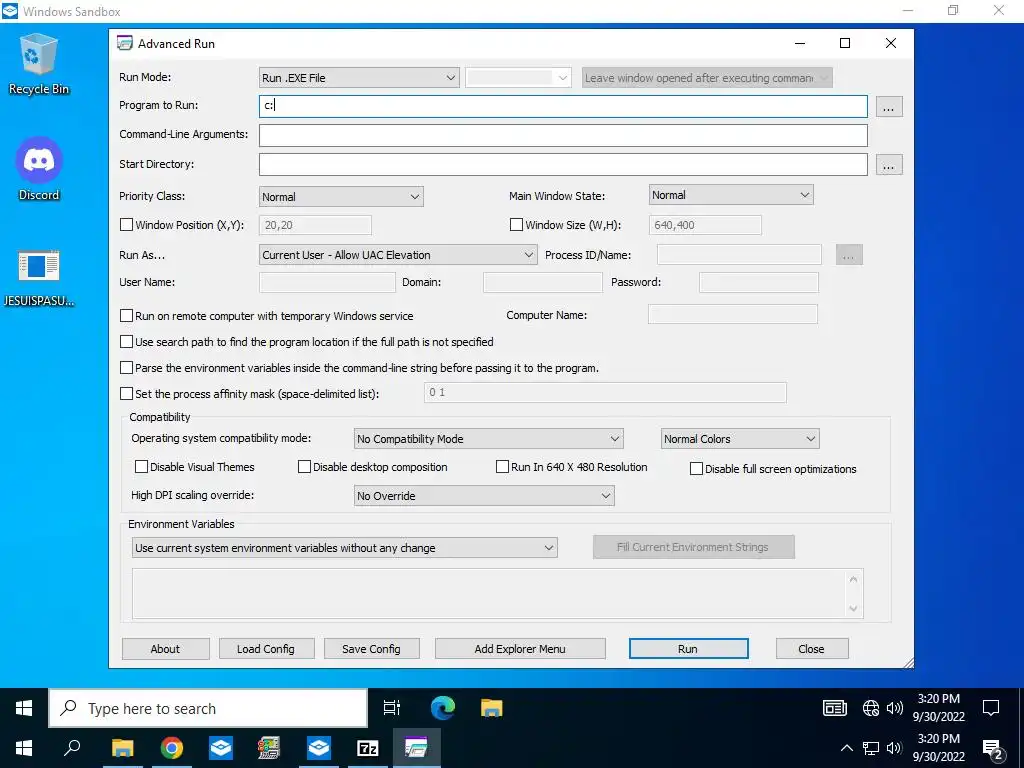Image resolution: width=1024 pixels, height=768 pixels.
Task: Click into the Start Directory field
Action: [563, 165]
